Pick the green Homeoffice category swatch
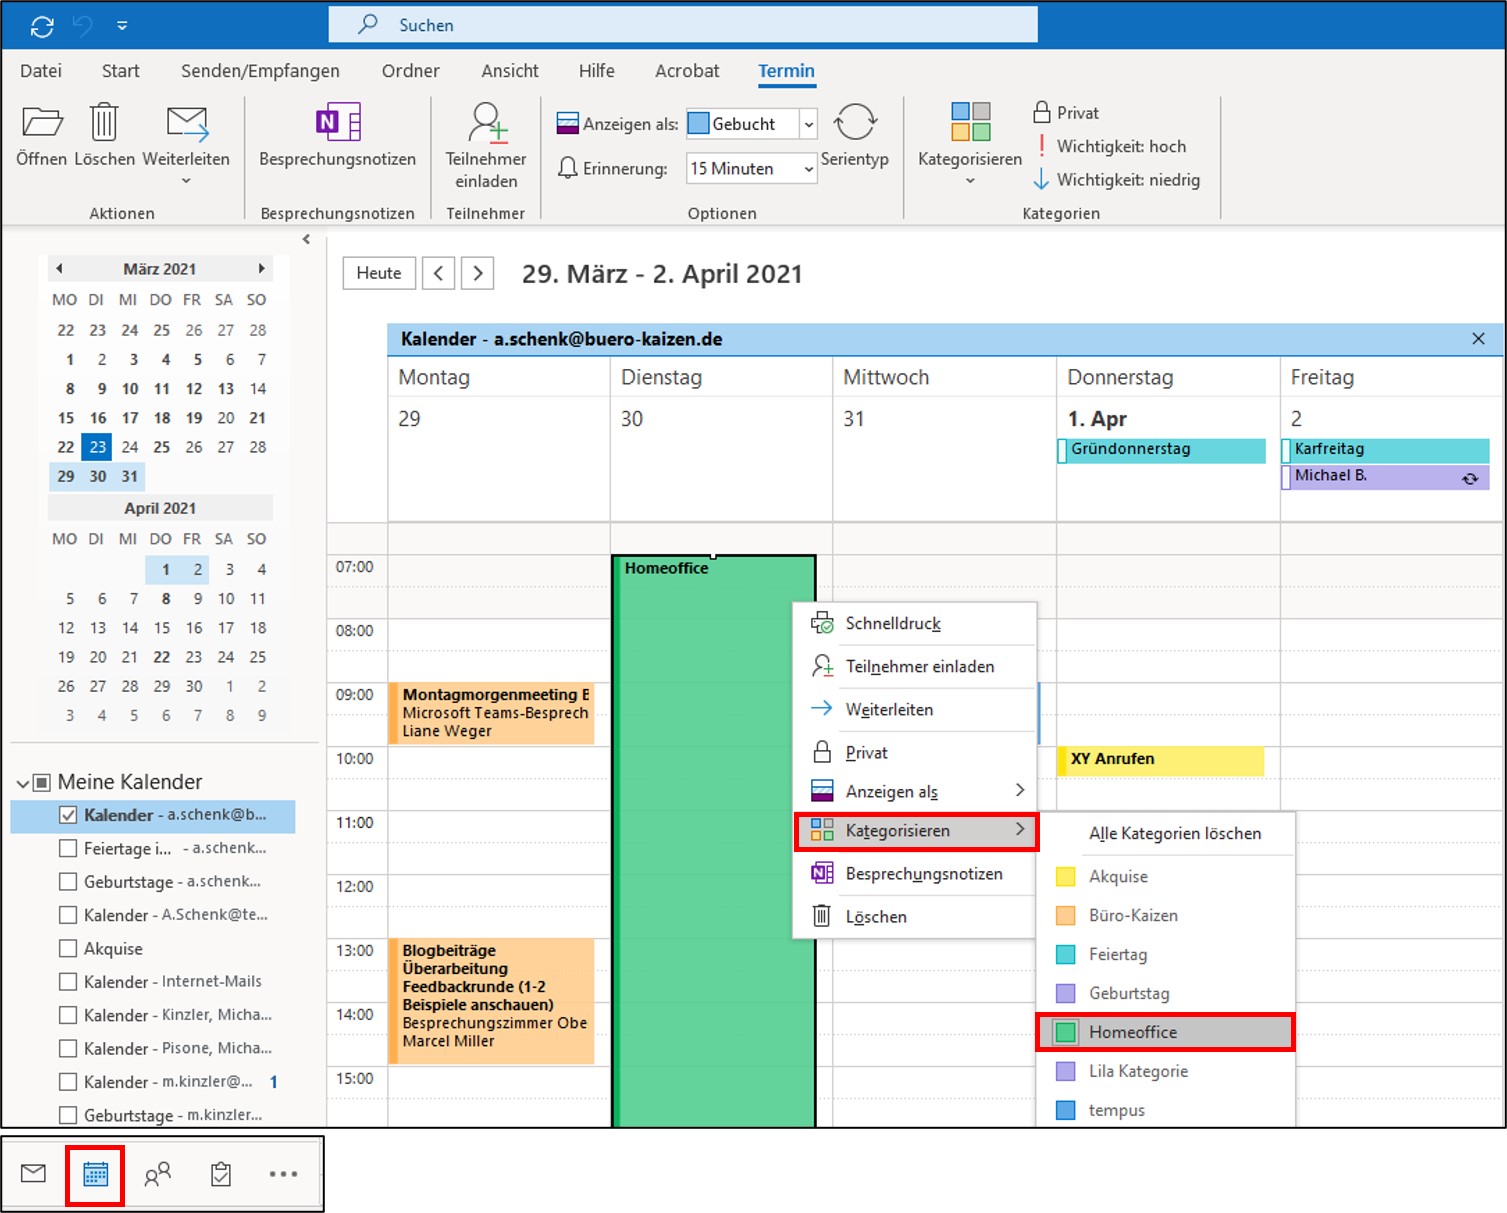 pos(1066,1032)
